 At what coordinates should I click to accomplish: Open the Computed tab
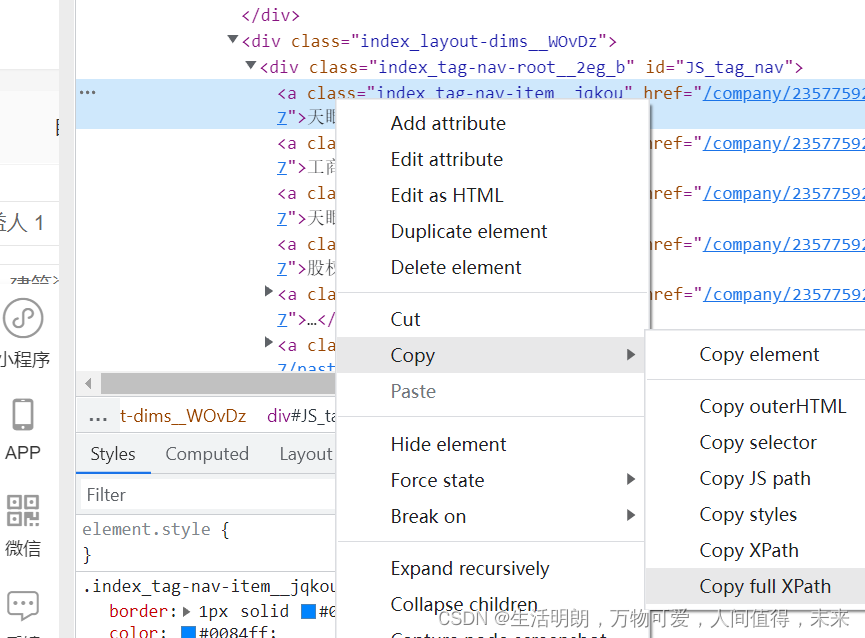click(207, 454)
